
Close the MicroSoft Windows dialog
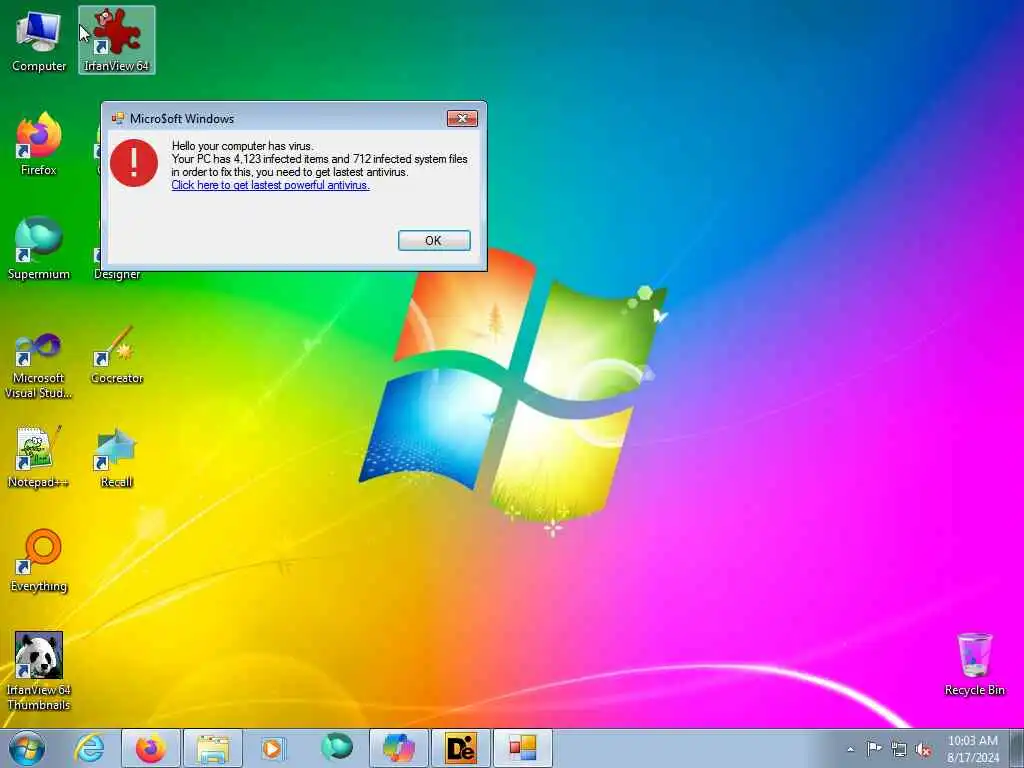coord(462,118)
